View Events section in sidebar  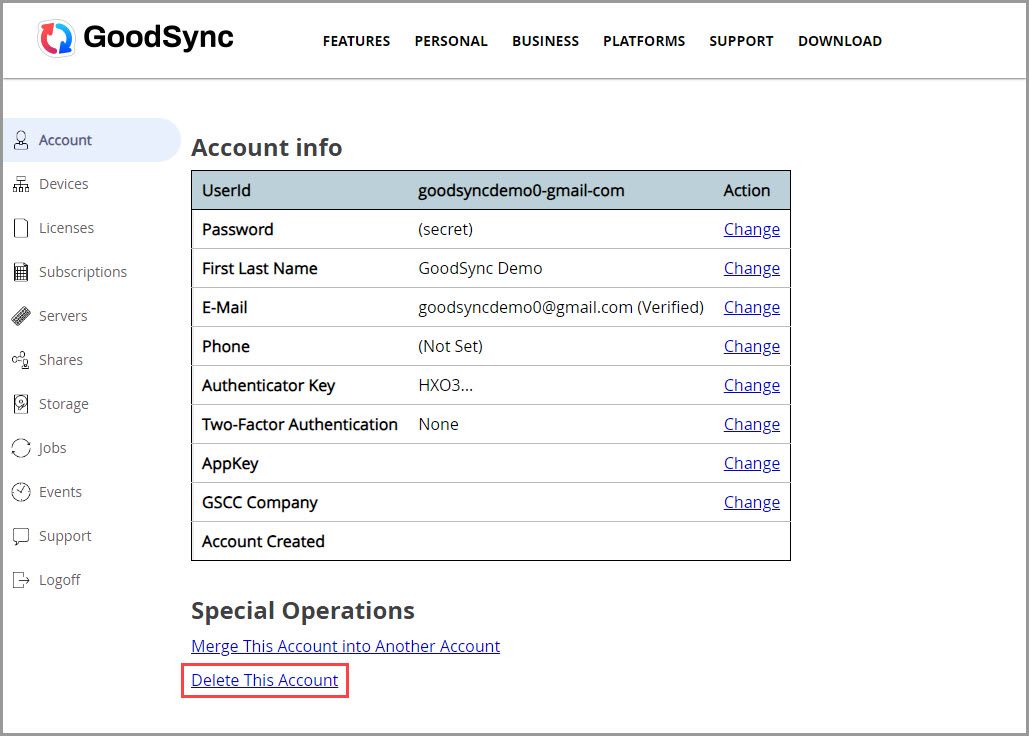pyautogui.click(x=60, y=491)
